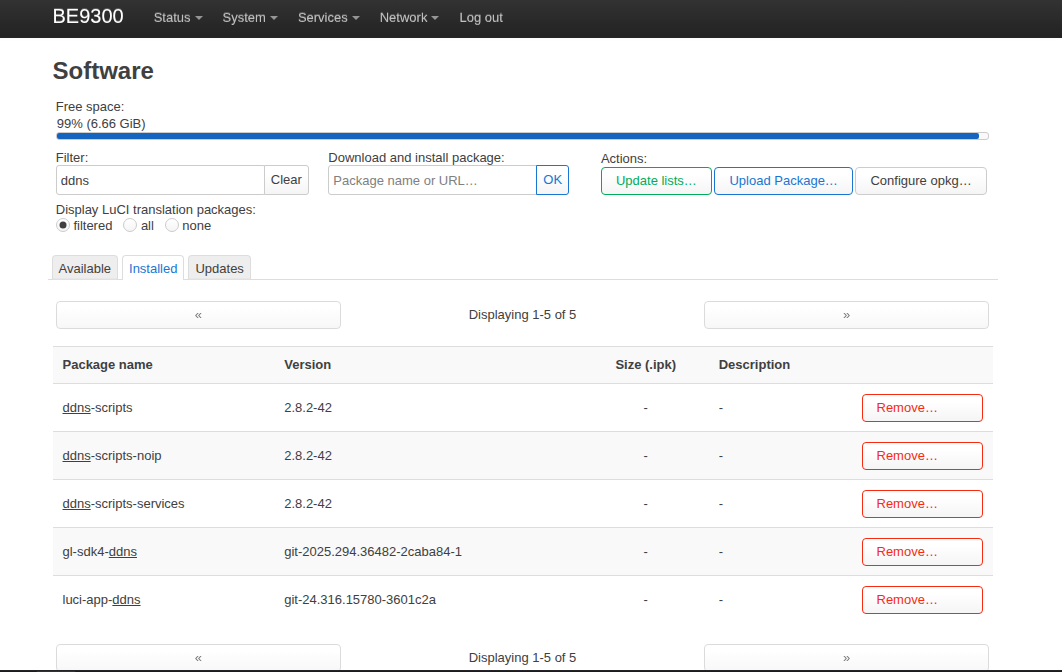Viewport: 1062px width, 672px height.
Task: Select the 'filtered' translation radio button
Action: click(x=63, y=226)
